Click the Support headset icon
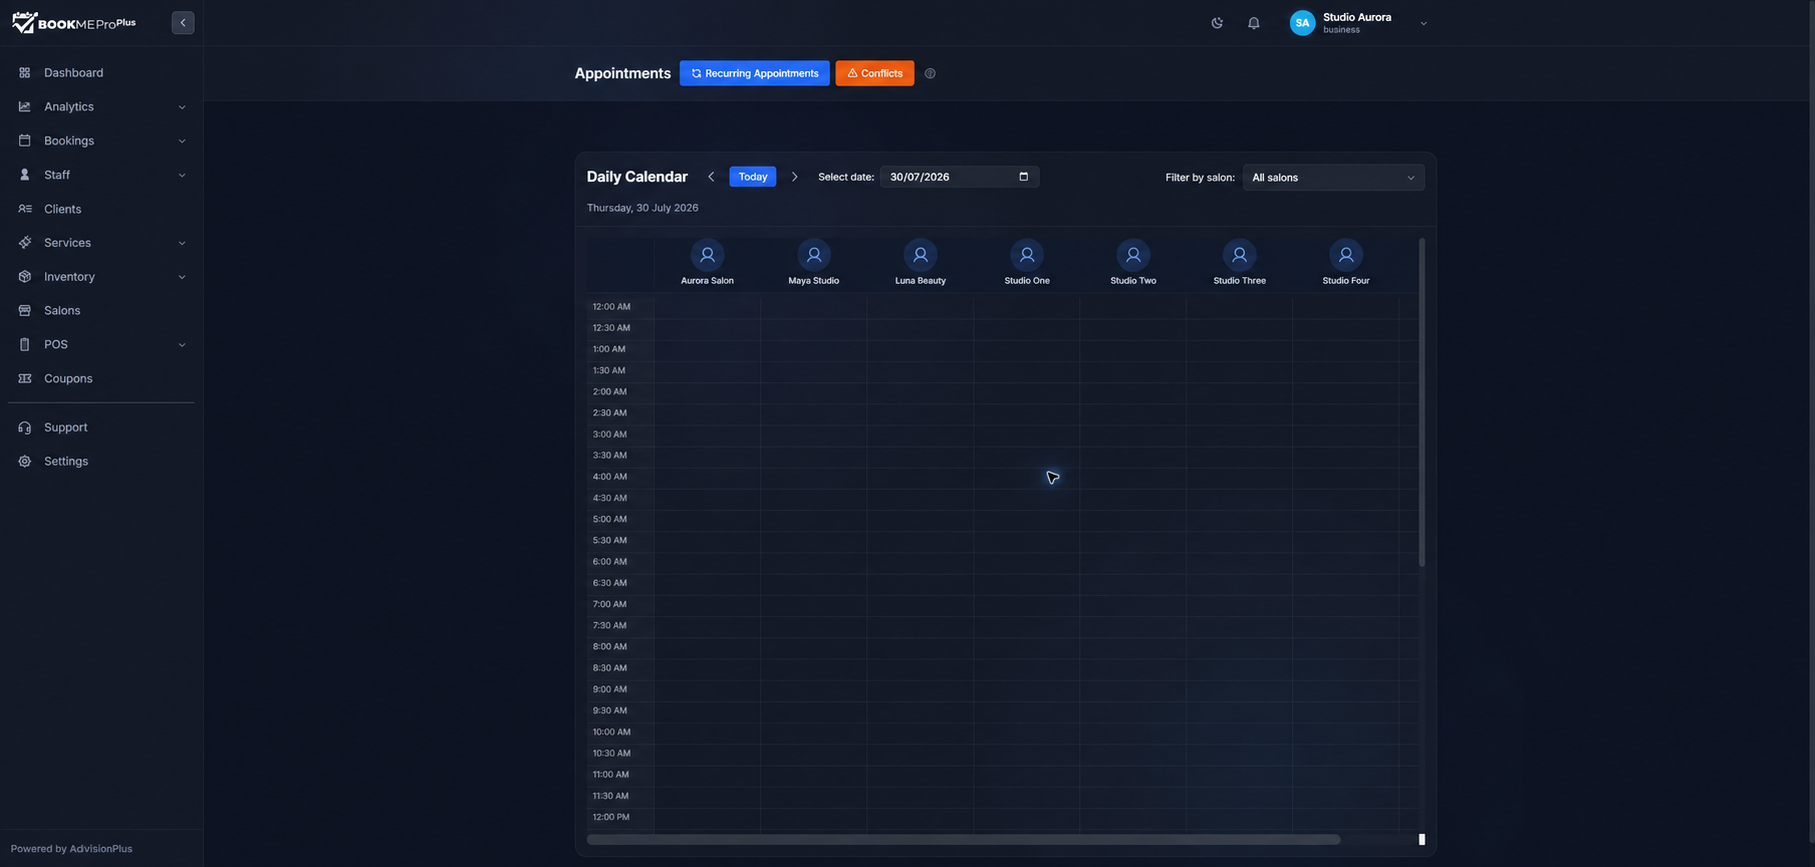 click(x=25, y=428)
